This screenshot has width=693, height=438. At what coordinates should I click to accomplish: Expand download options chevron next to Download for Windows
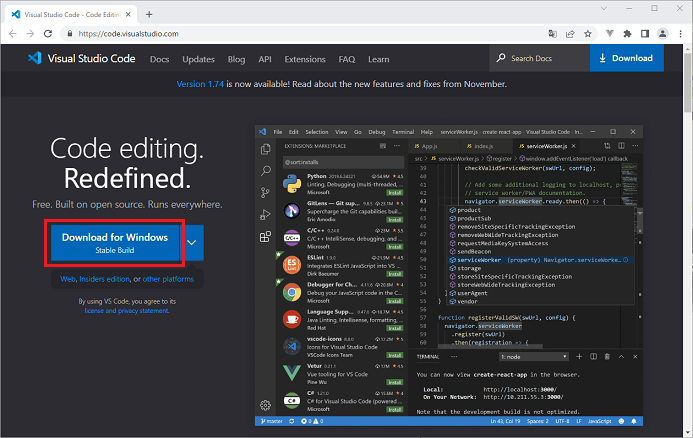pos(191,242)
